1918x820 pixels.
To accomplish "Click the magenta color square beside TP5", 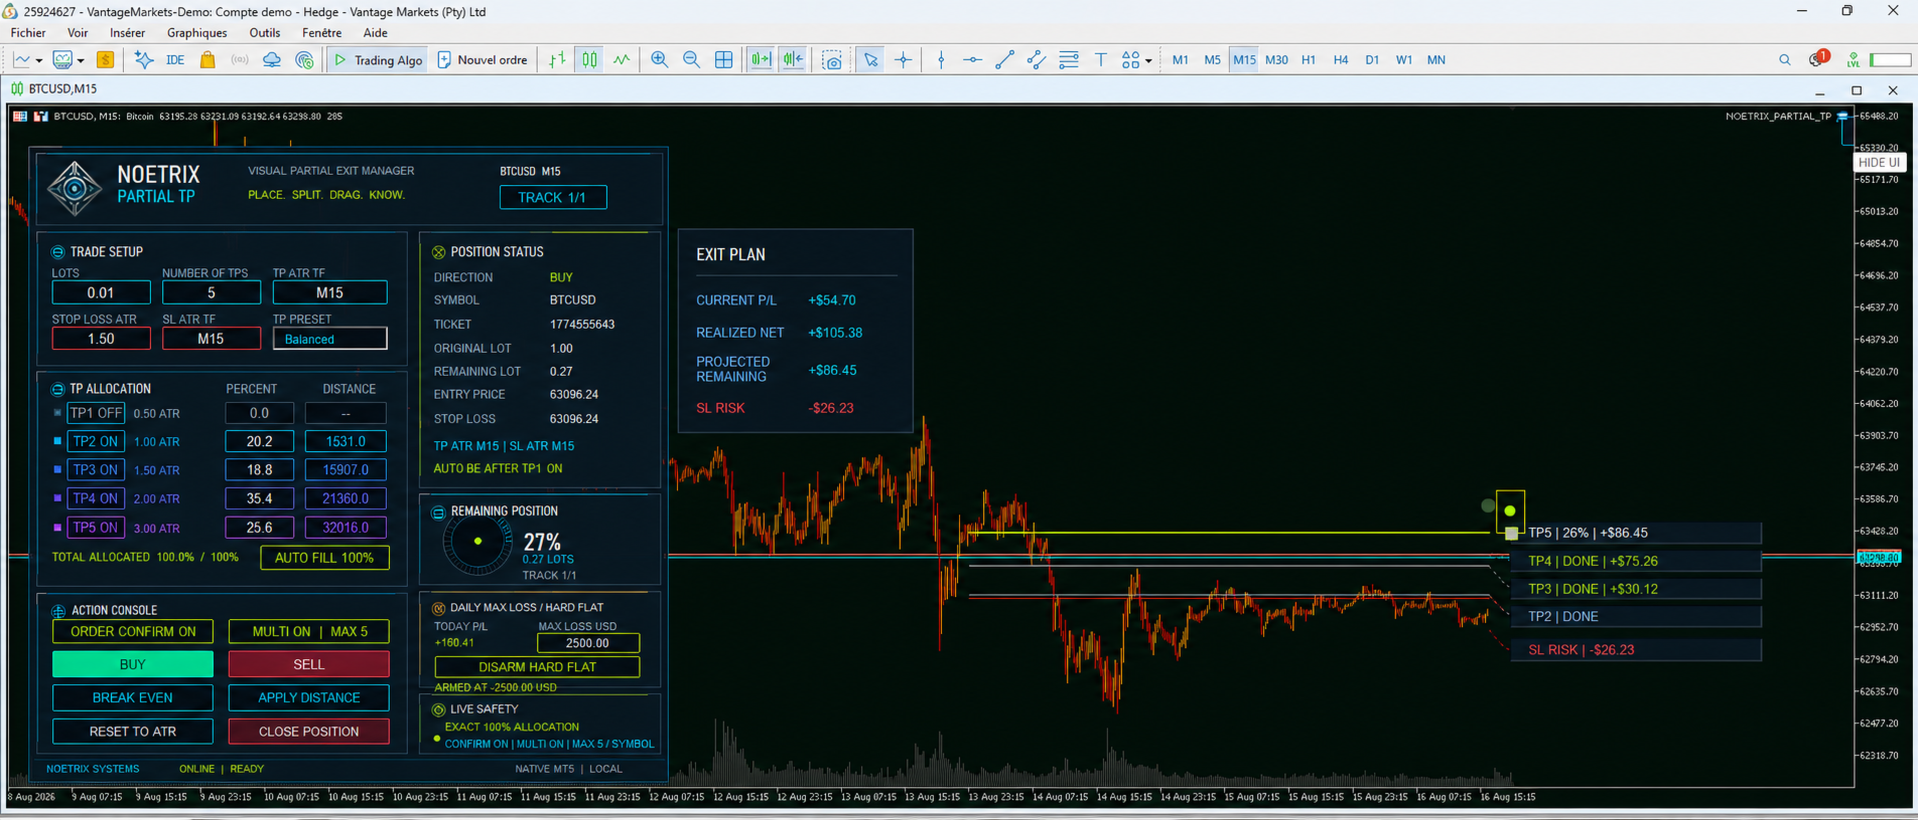I will 57,527.
